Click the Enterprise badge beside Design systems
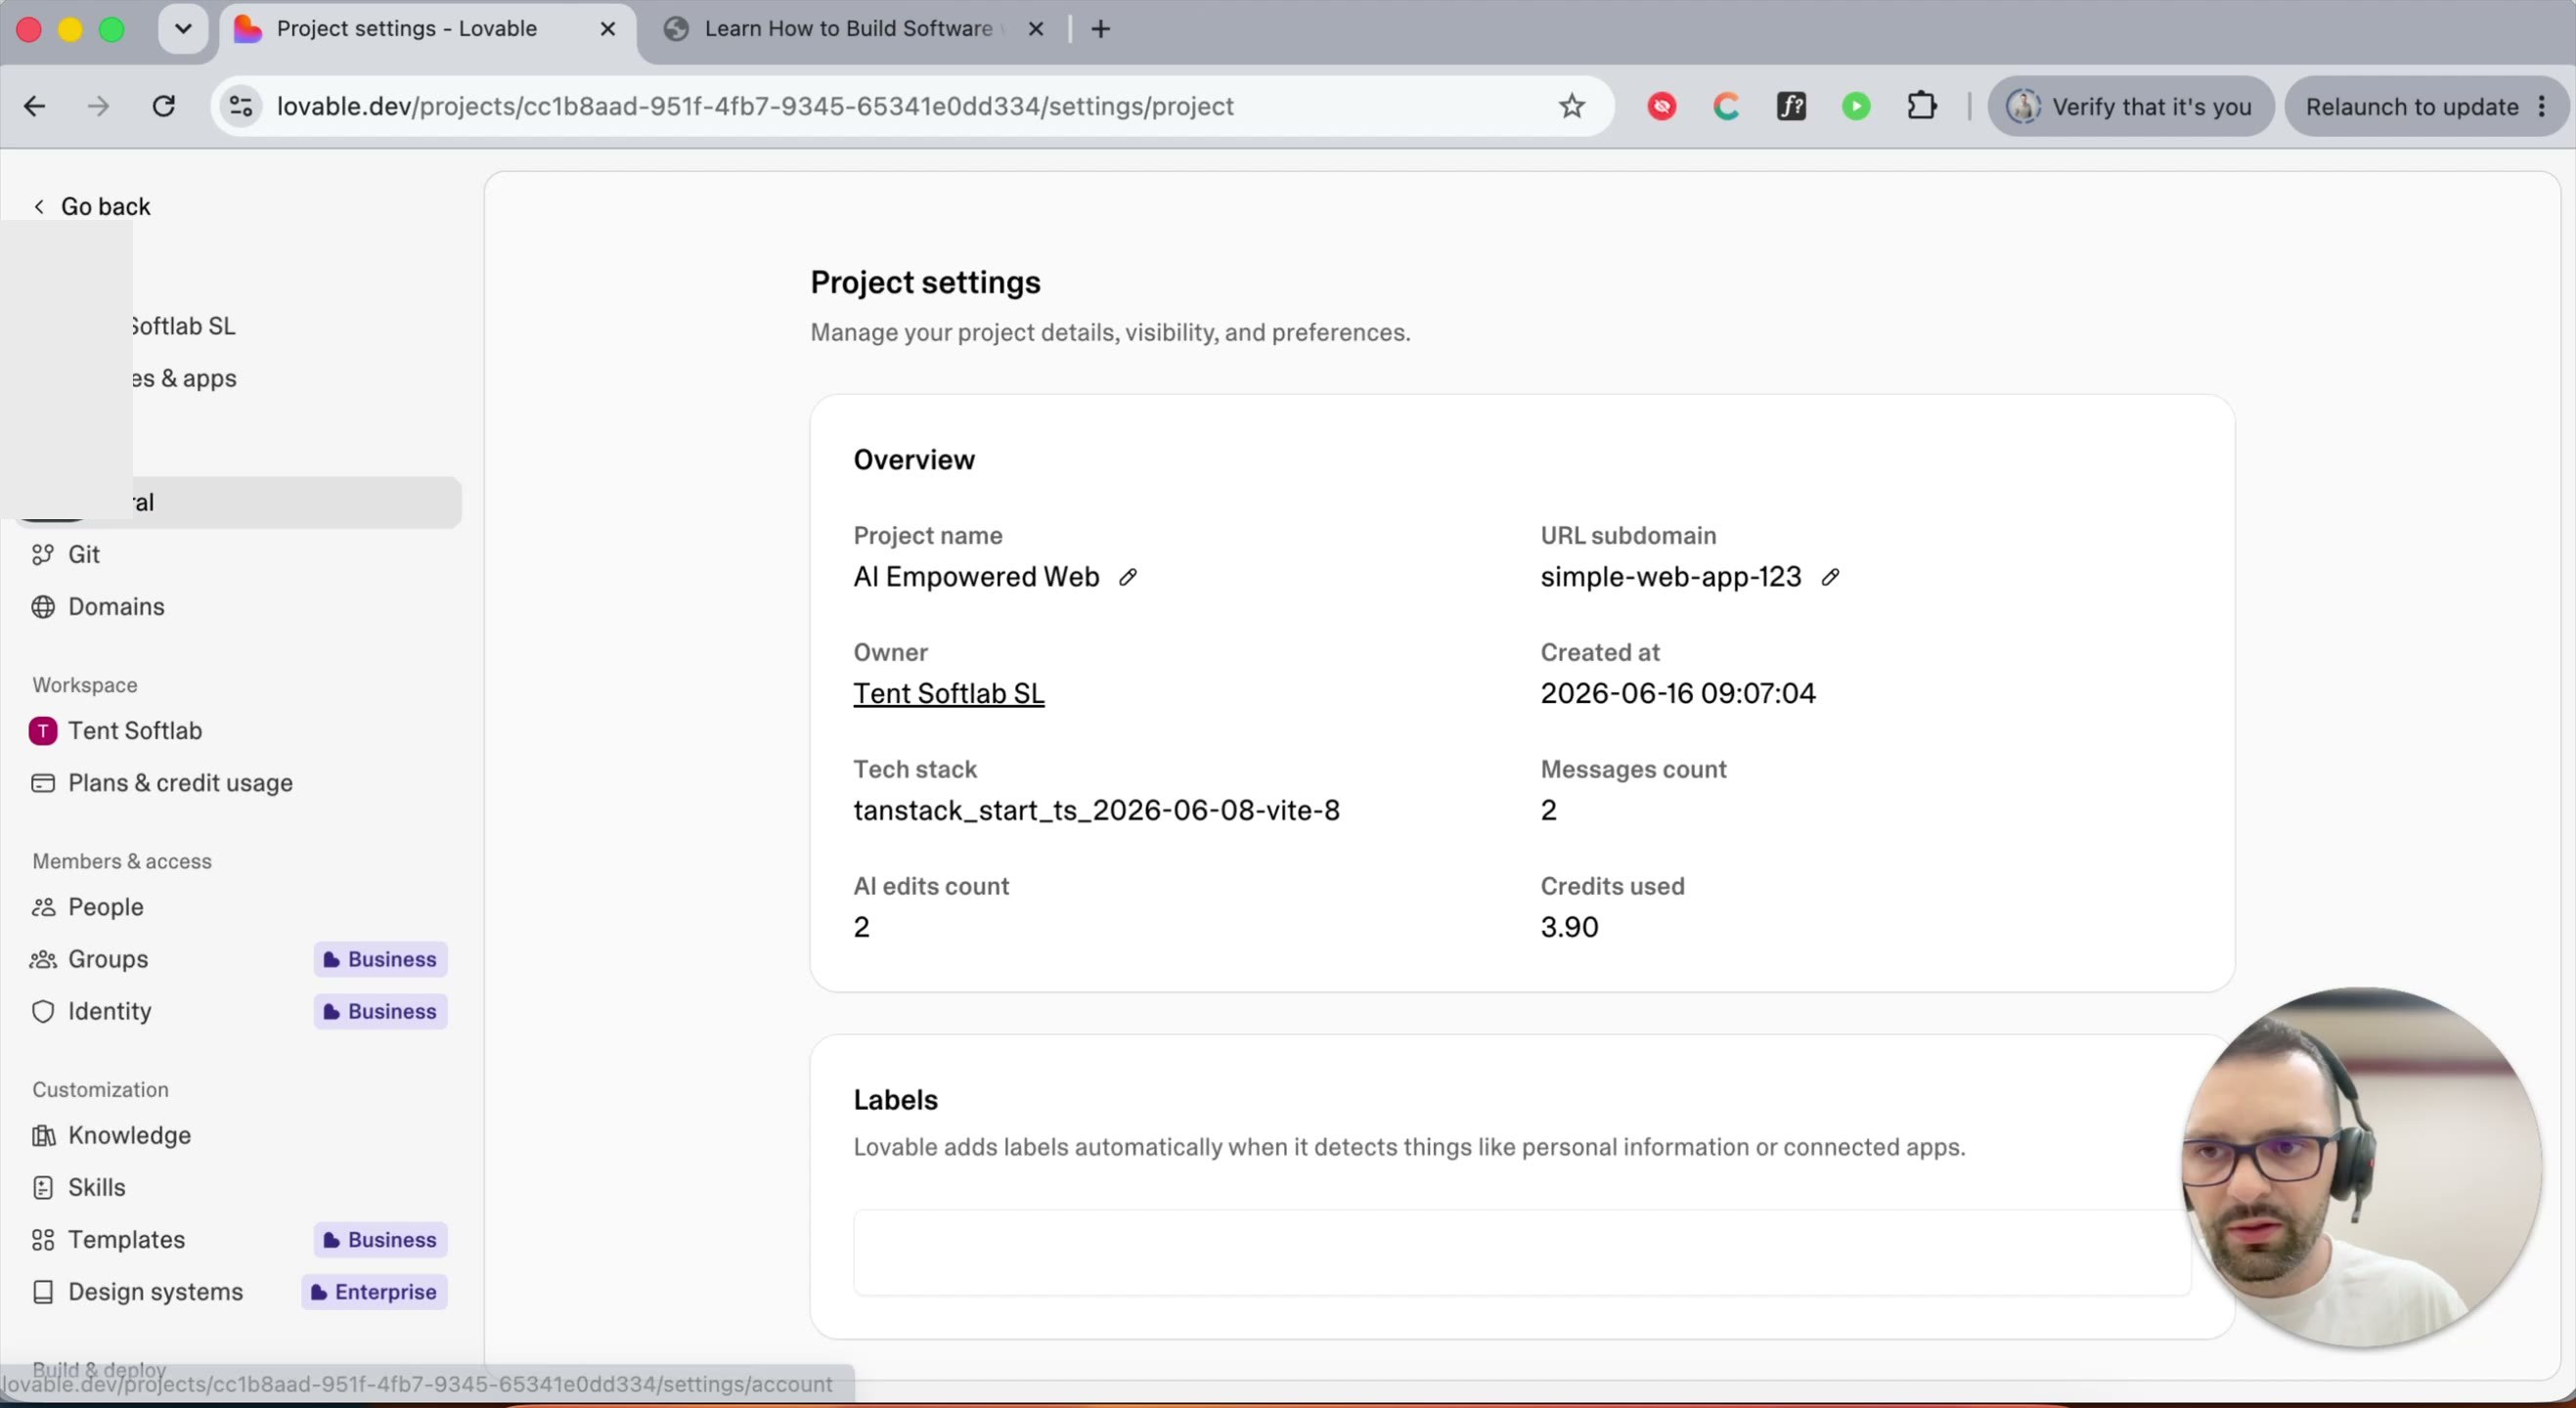Image resolution: width=2576 pixels, height=1408 pixels. click(374, 1291)
